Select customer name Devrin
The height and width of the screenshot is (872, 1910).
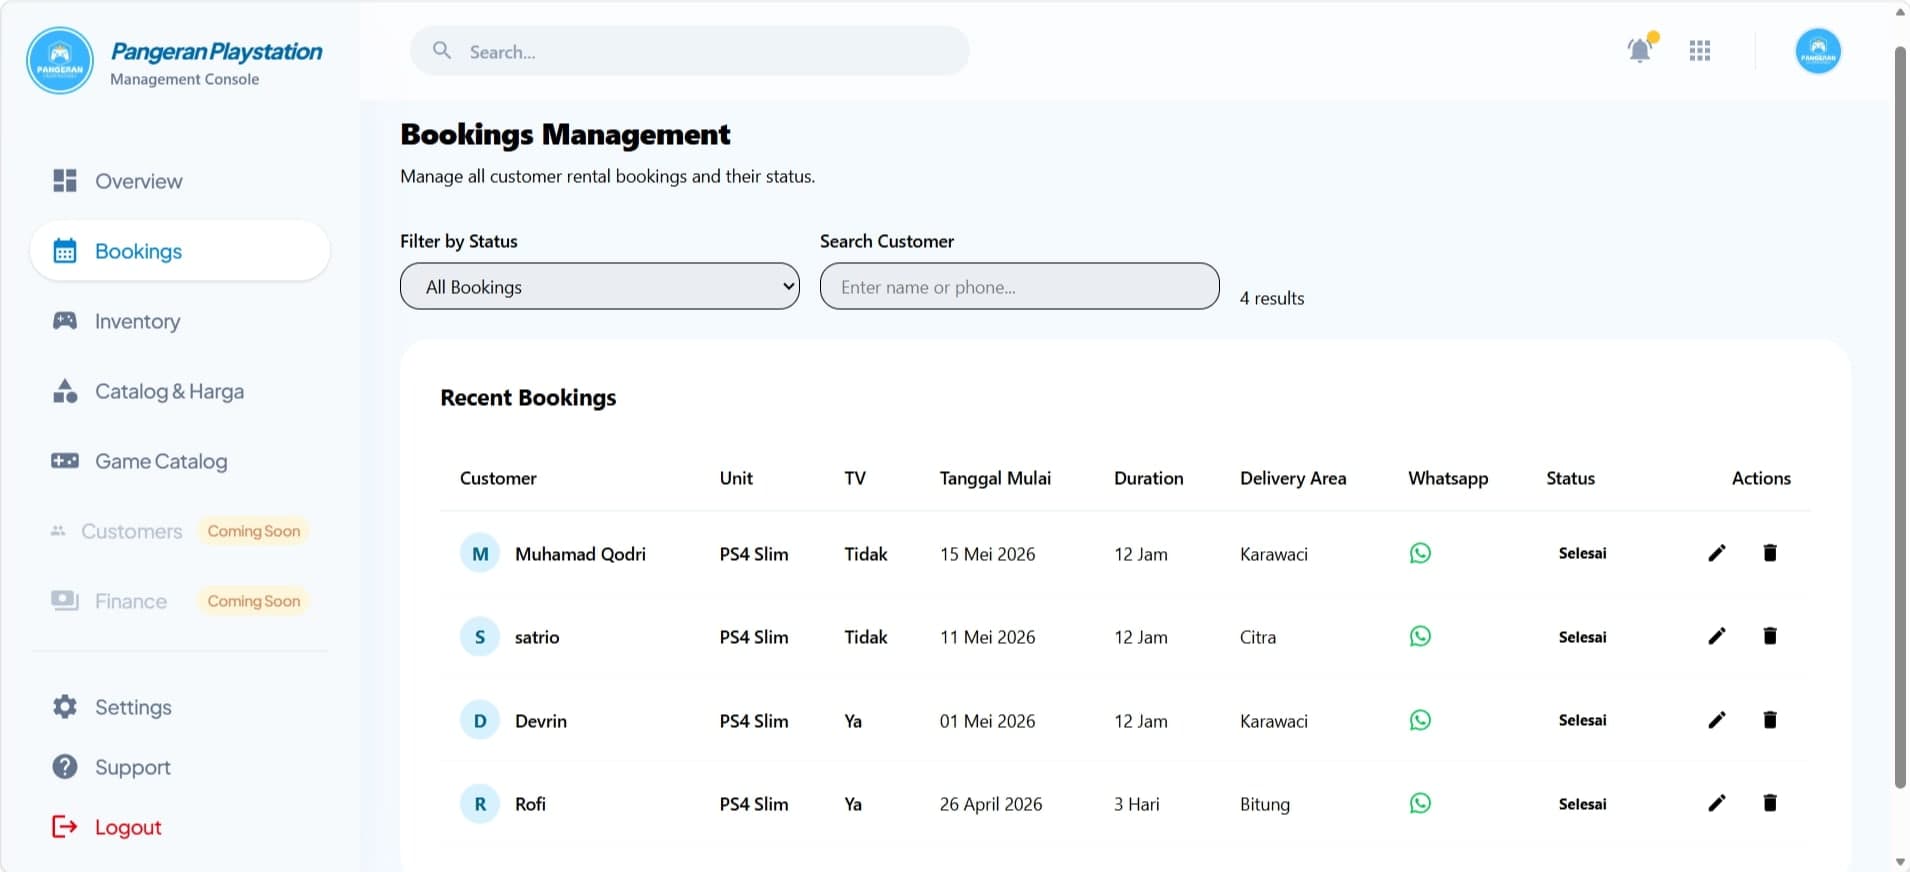(x=540, y=721)
